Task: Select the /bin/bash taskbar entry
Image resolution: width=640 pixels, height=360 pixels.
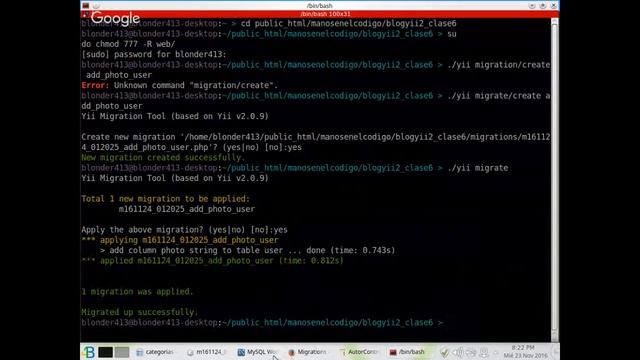Action: [407, 352]
